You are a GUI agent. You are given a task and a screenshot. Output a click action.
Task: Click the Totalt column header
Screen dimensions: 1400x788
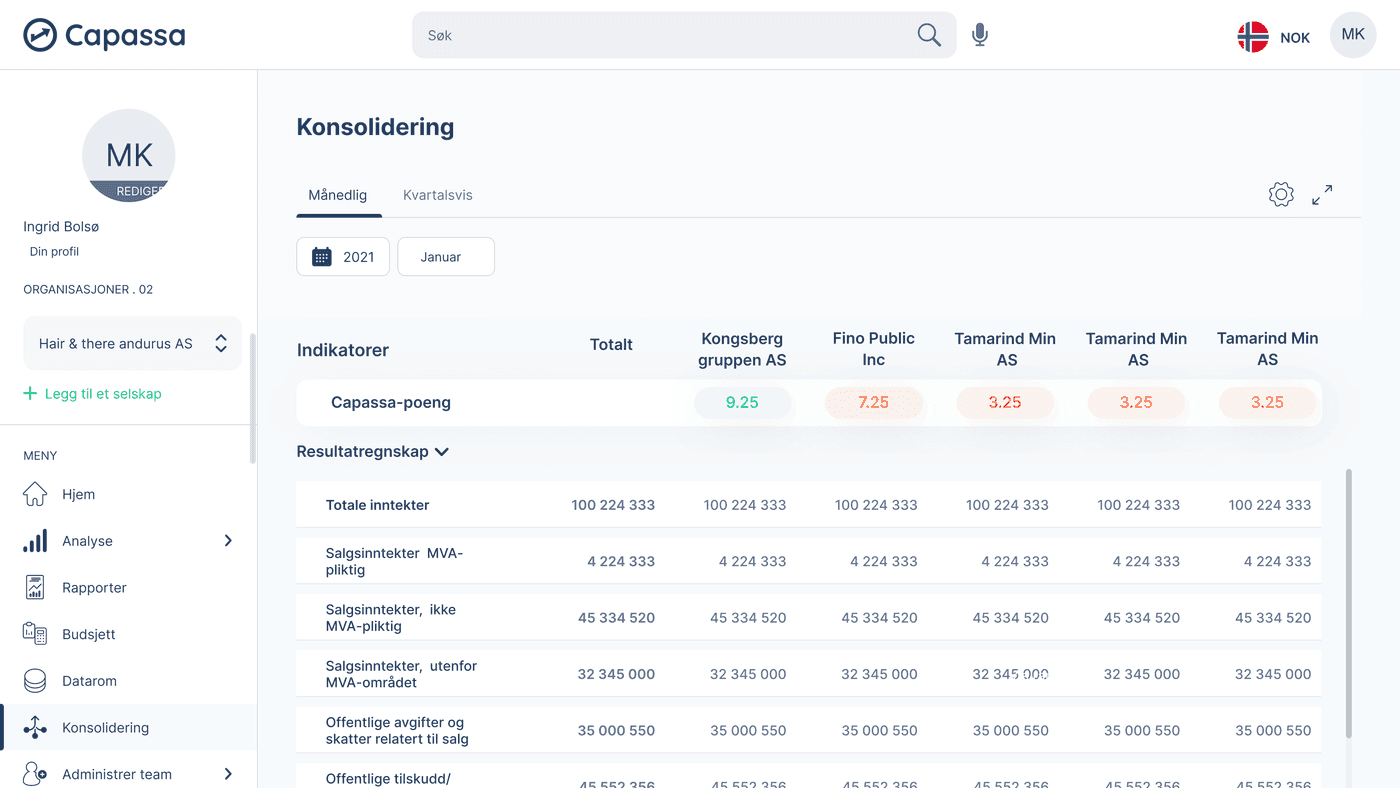(x=611, y=345)
